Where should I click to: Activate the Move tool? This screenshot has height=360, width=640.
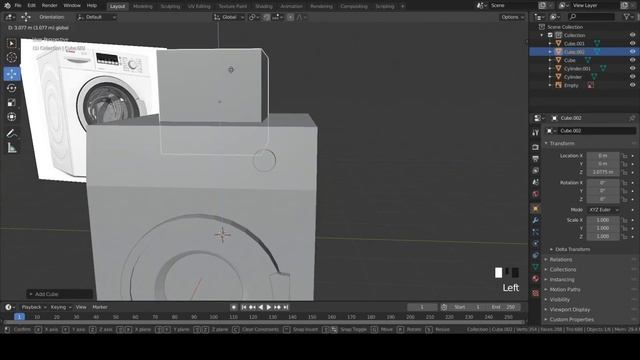tap(11, 73)
